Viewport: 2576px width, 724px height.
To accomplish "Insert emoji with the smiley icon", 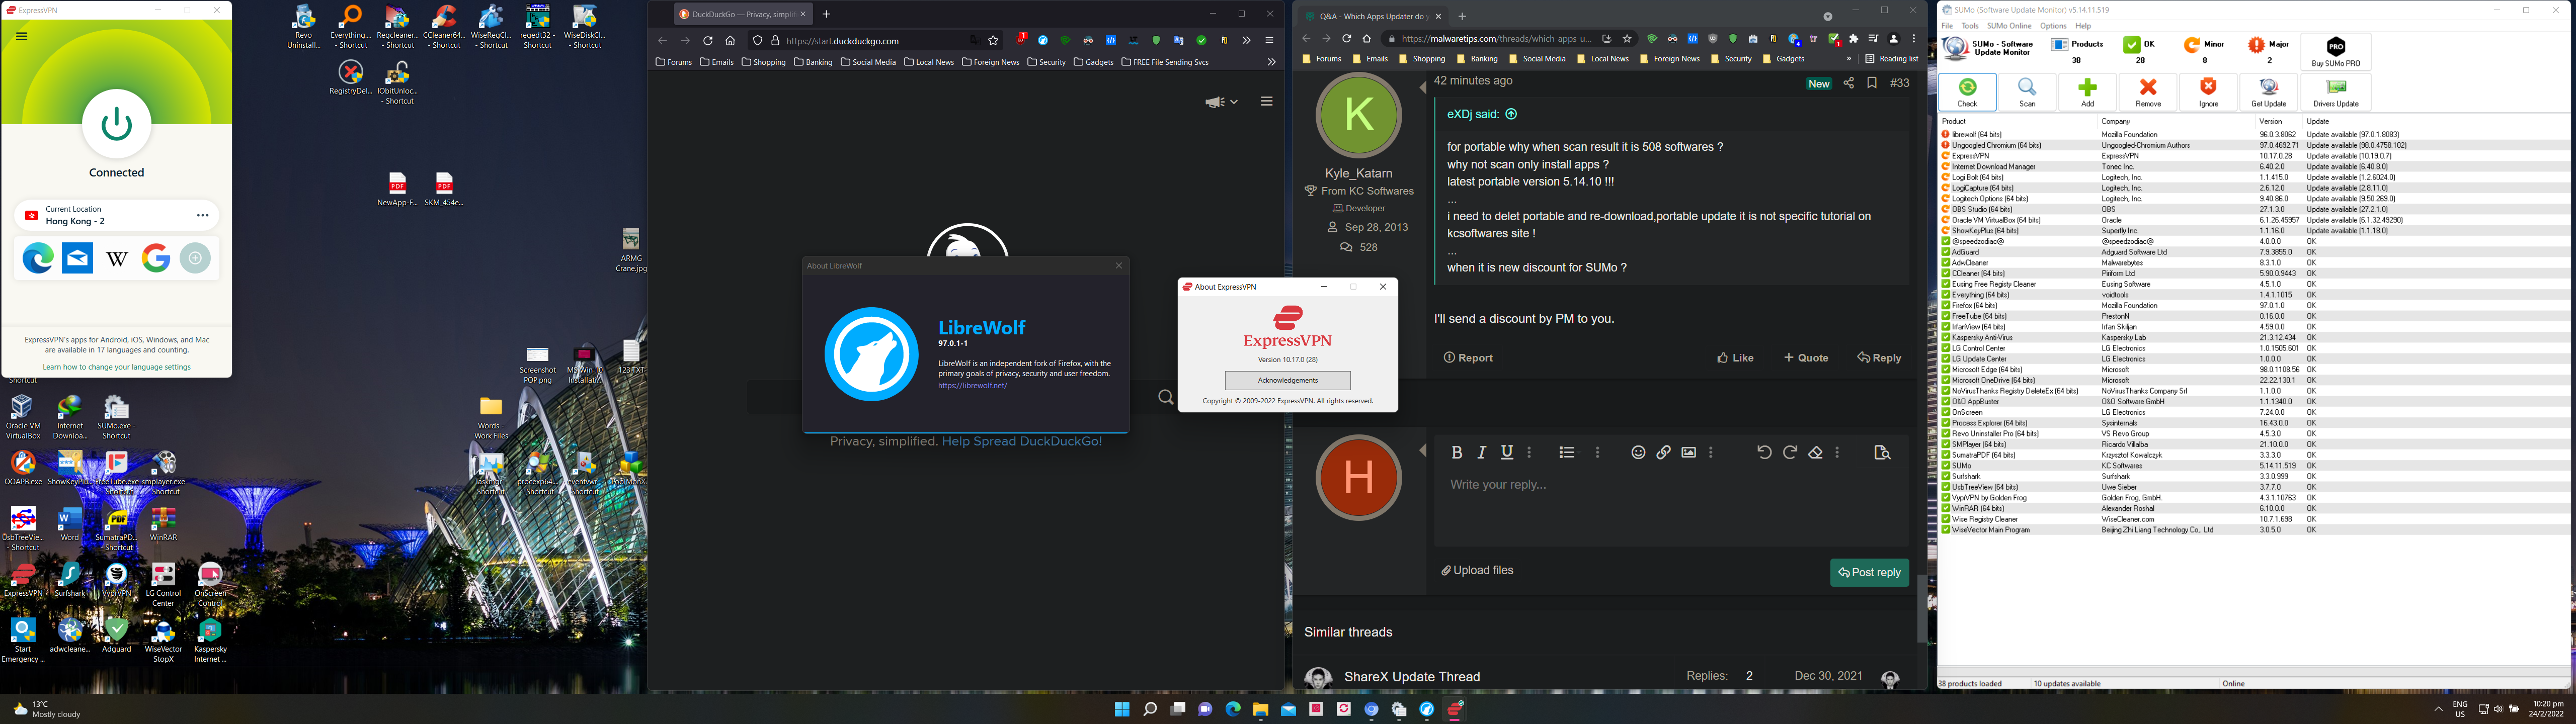I will 1638,453.
